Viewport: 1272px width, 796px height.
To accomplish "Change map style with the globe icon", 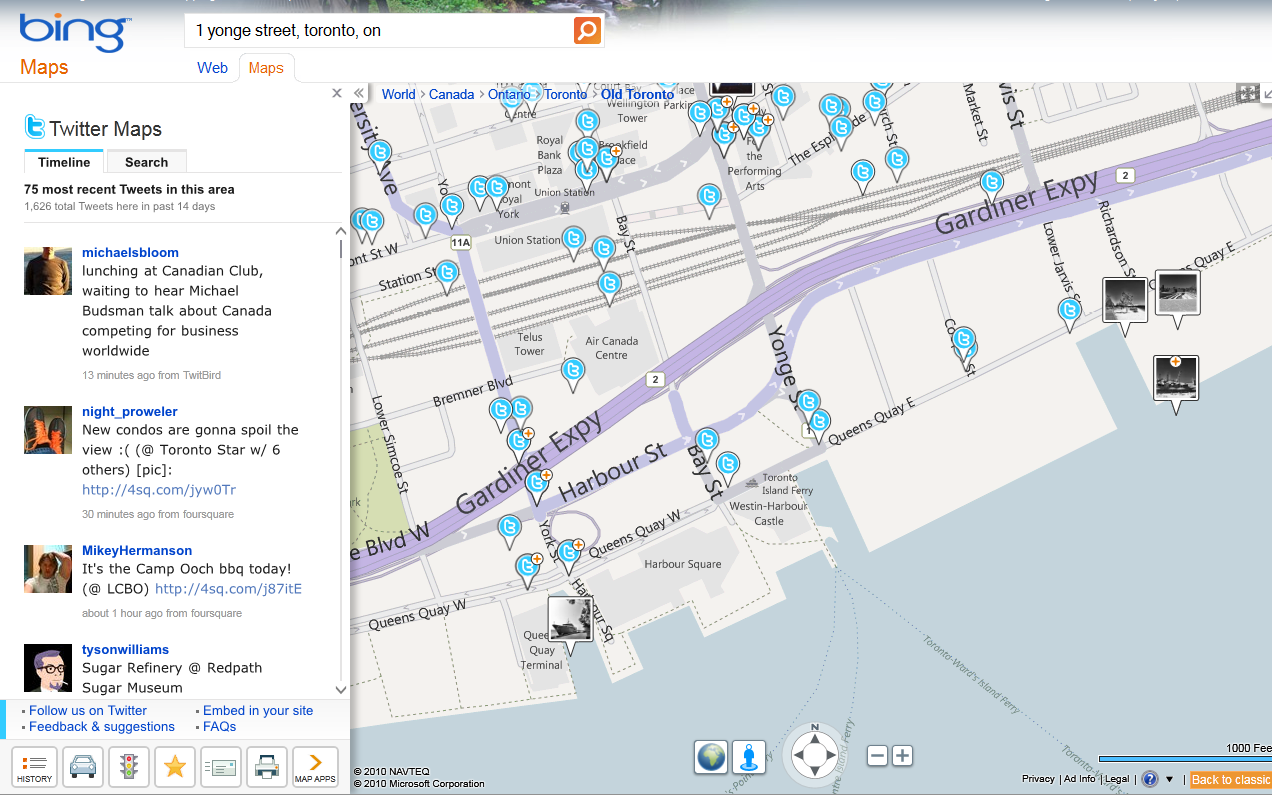I will tap(711, 757).
